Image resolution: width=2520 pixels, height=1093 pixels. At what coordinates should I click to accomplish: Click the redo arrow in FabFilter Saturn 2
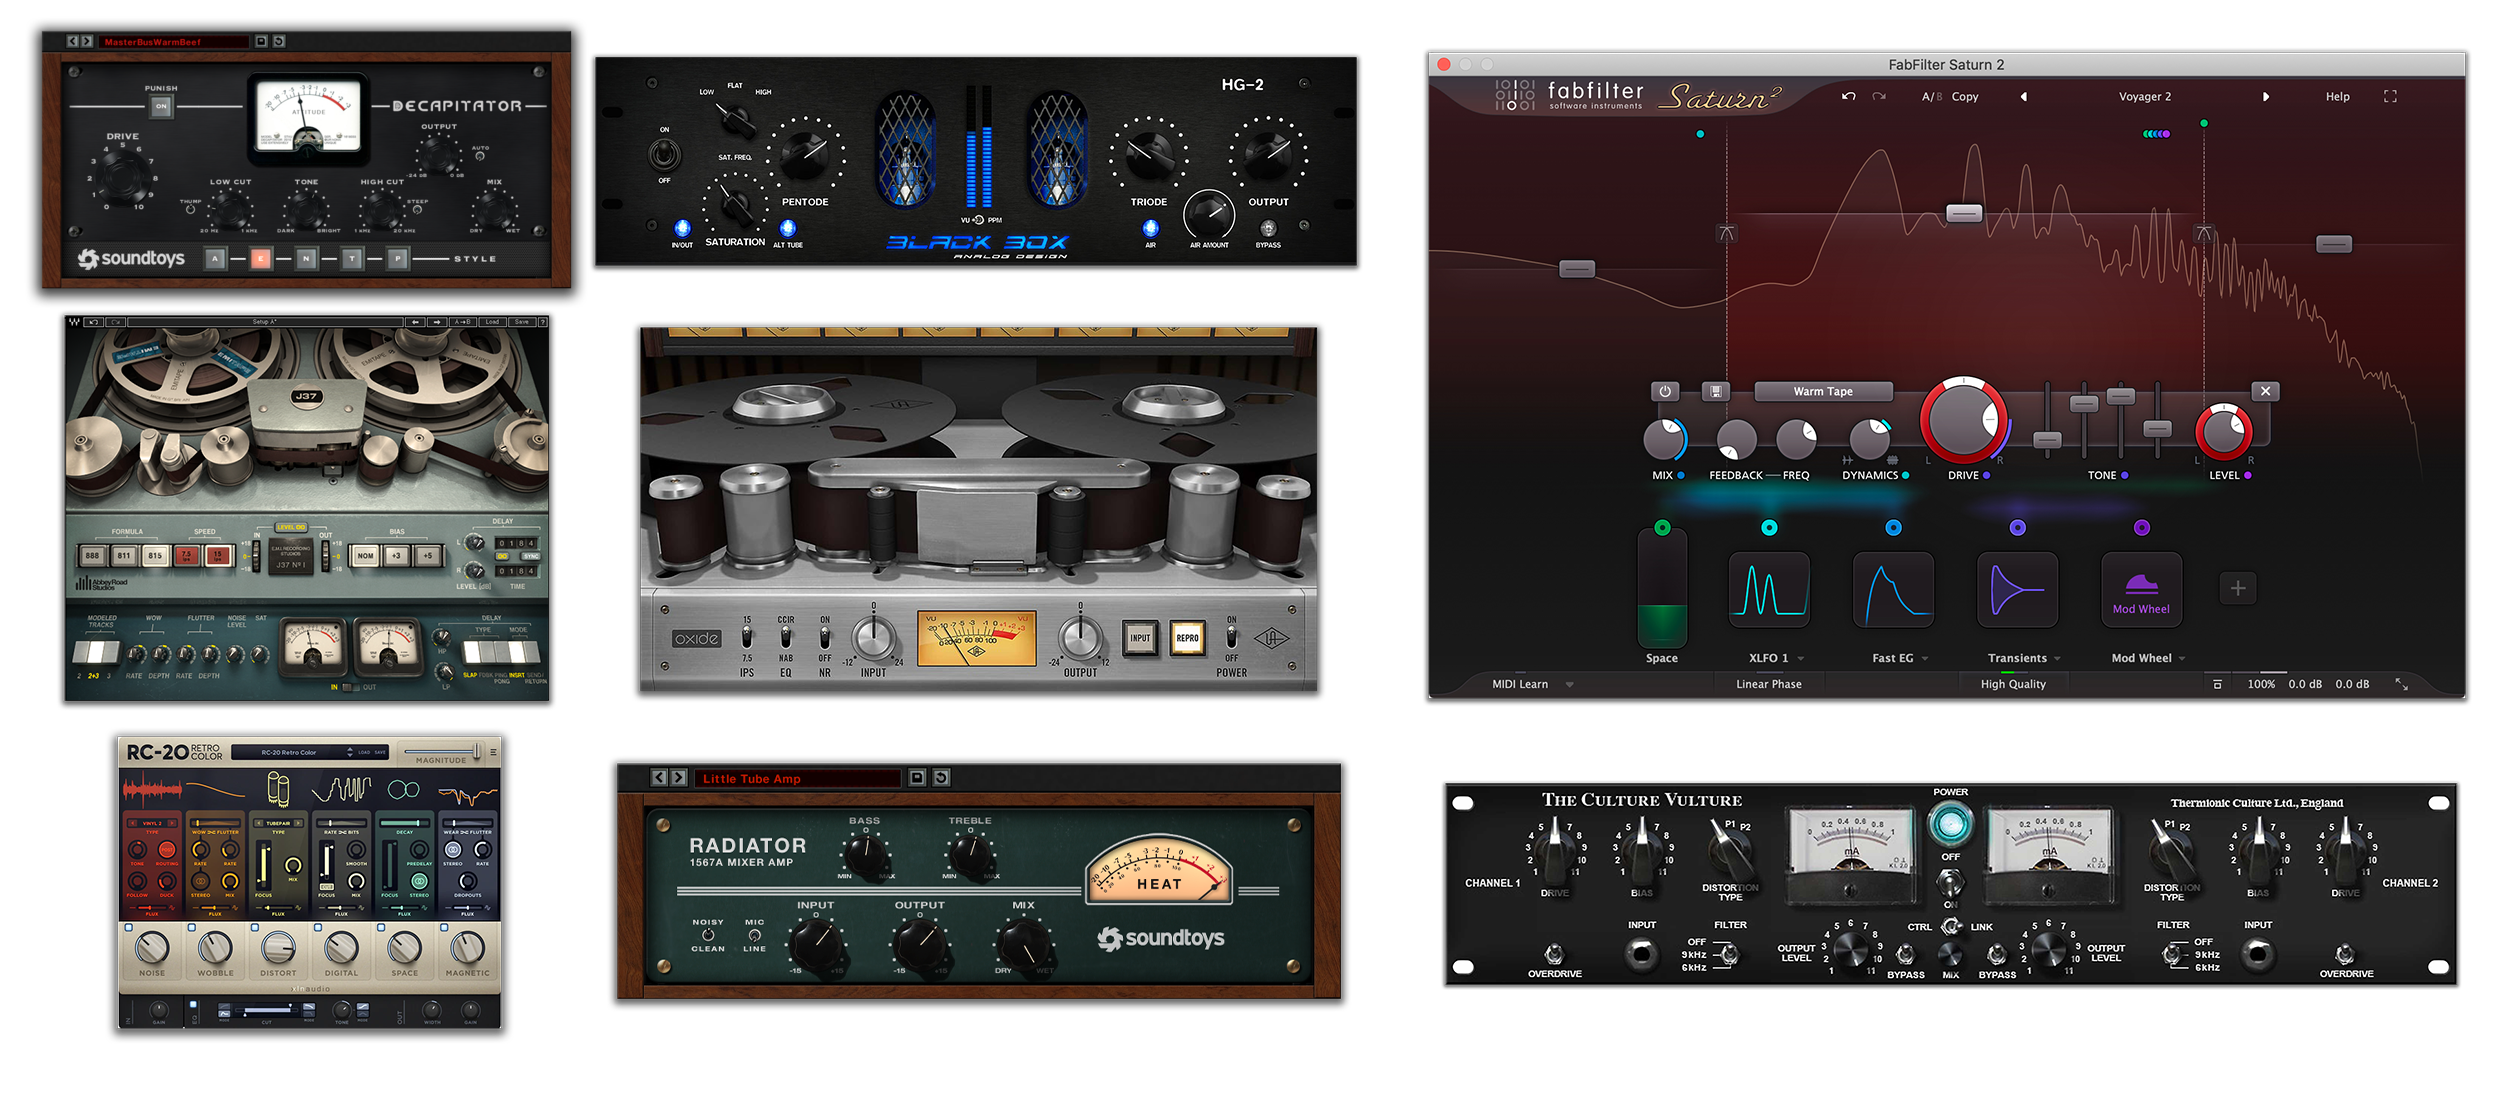pos(1879,97)
